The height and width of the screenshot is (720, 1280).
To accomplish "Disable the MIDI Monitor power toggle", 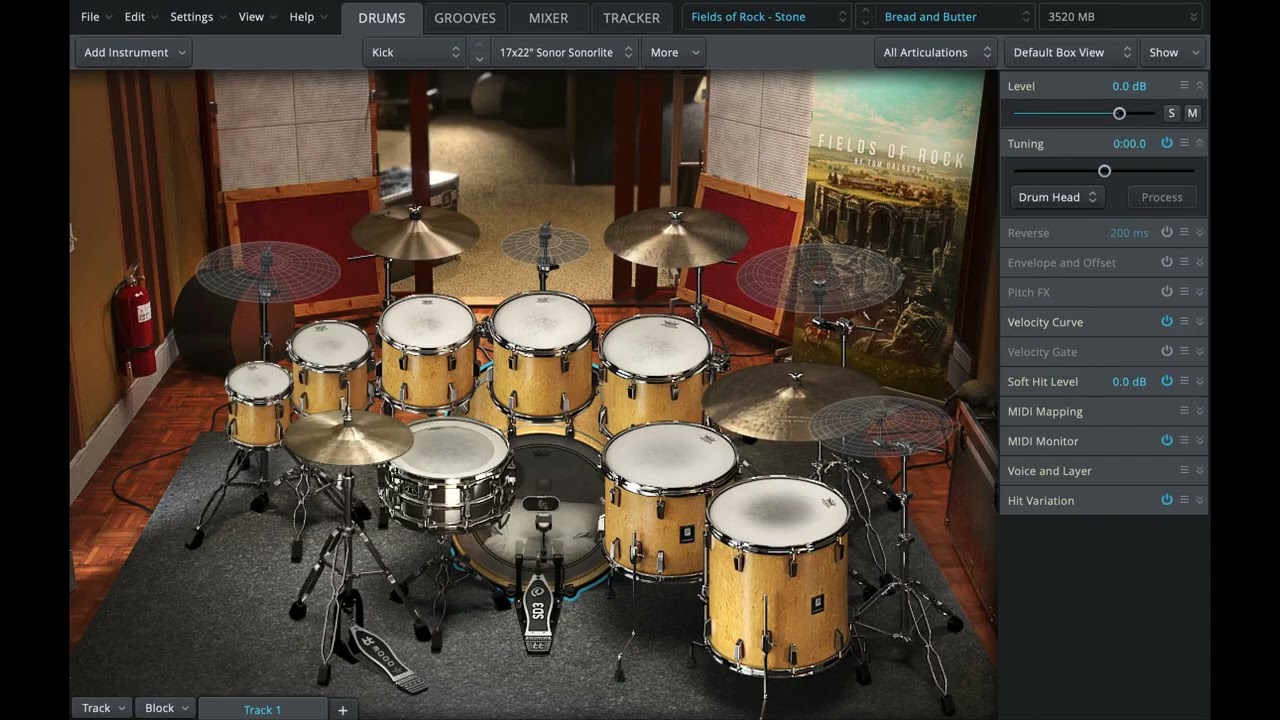I will 1166,440.
